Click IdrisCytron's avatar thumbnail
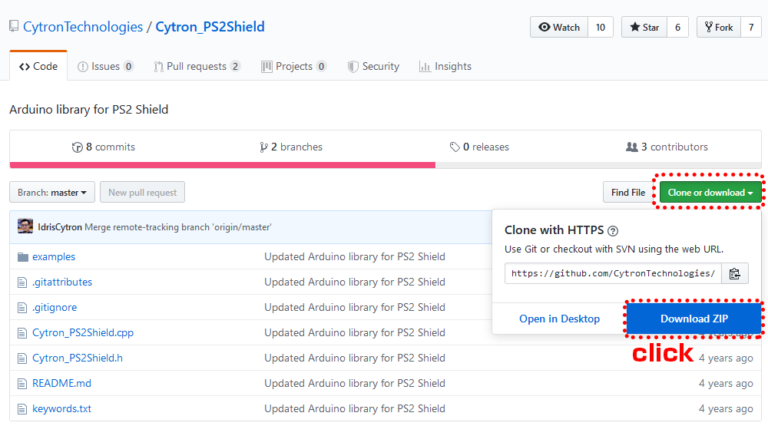Image resolution: width=768 pixels, height=426 pixels. click(x=25, y=227)
